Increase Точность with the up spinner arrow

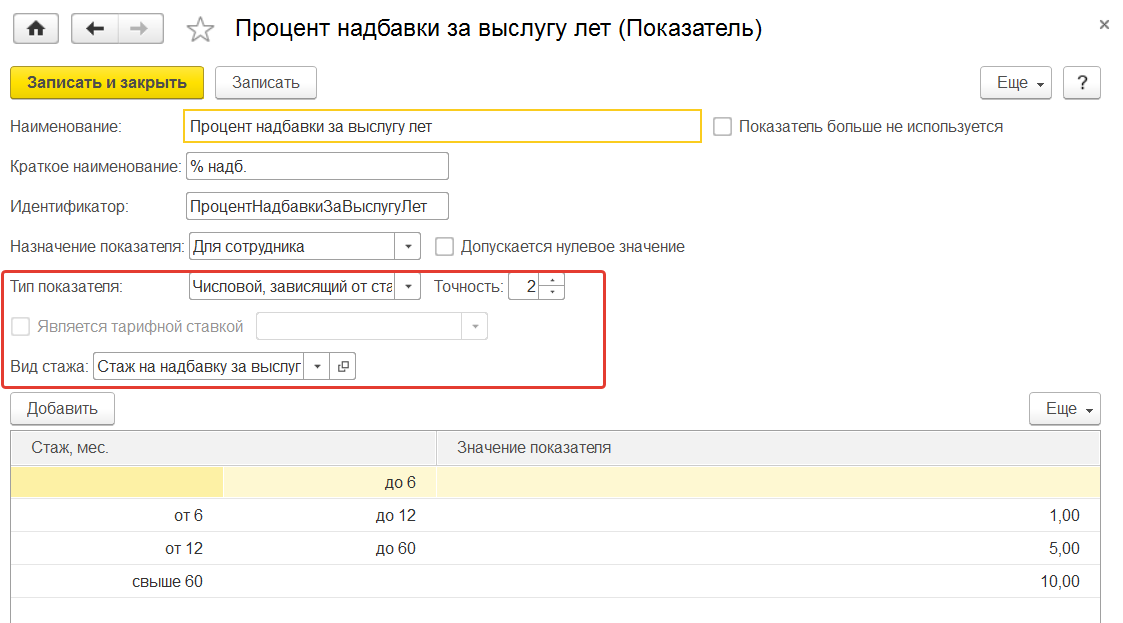point(552,280)
